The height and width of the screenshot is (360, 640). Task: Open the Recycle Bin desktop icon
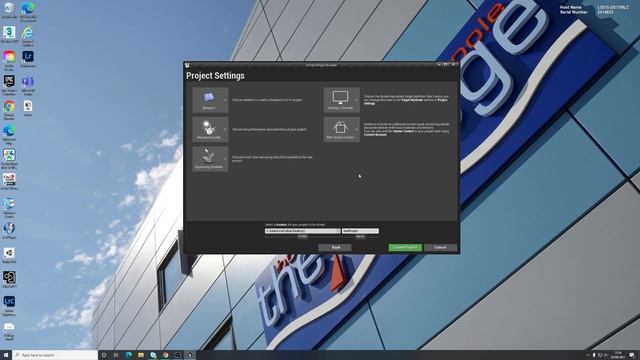point(9,10)
